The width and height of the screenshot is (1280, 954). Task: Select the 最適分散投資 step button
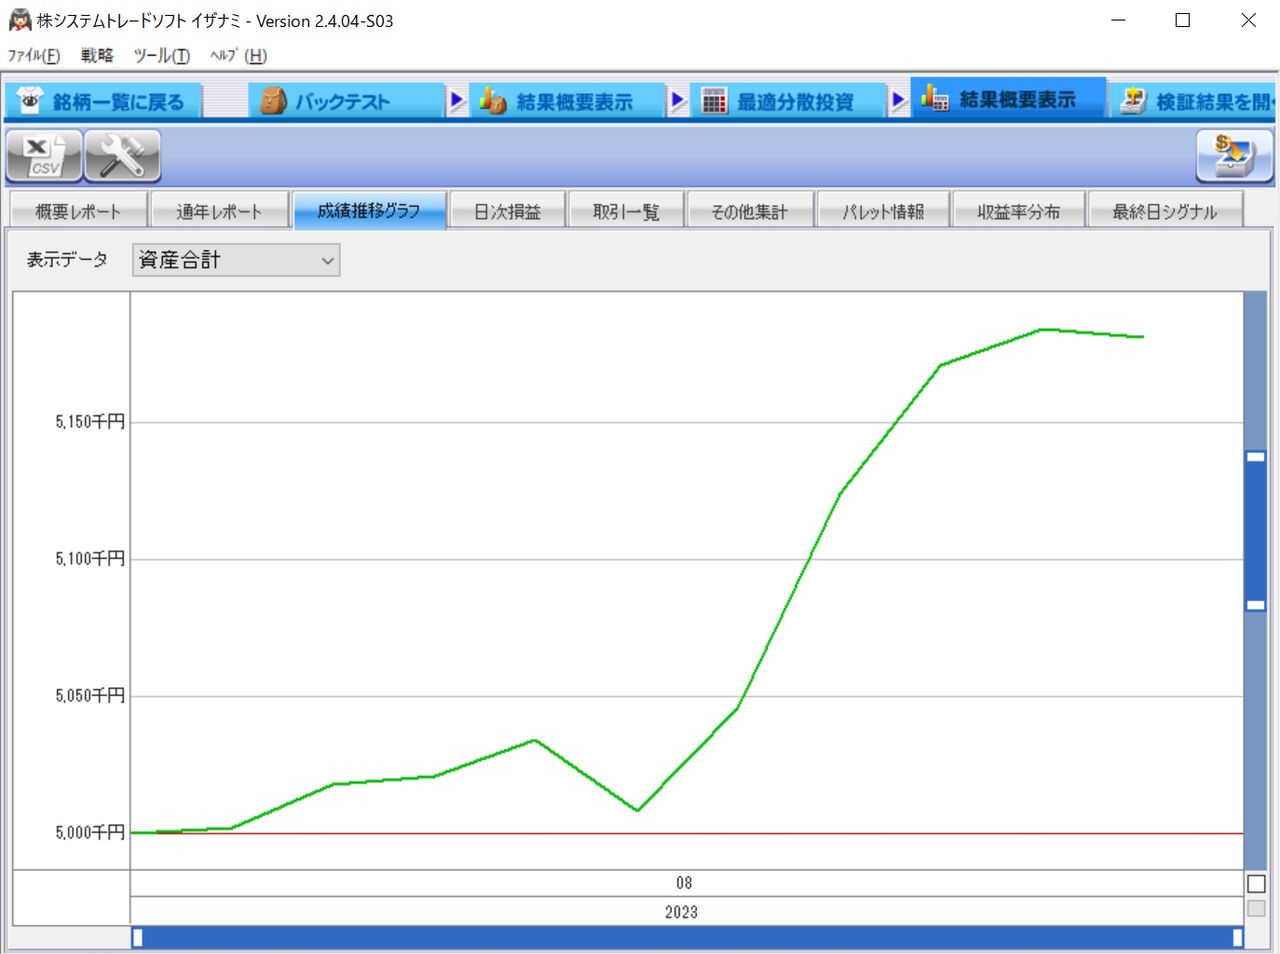[787, 101]
